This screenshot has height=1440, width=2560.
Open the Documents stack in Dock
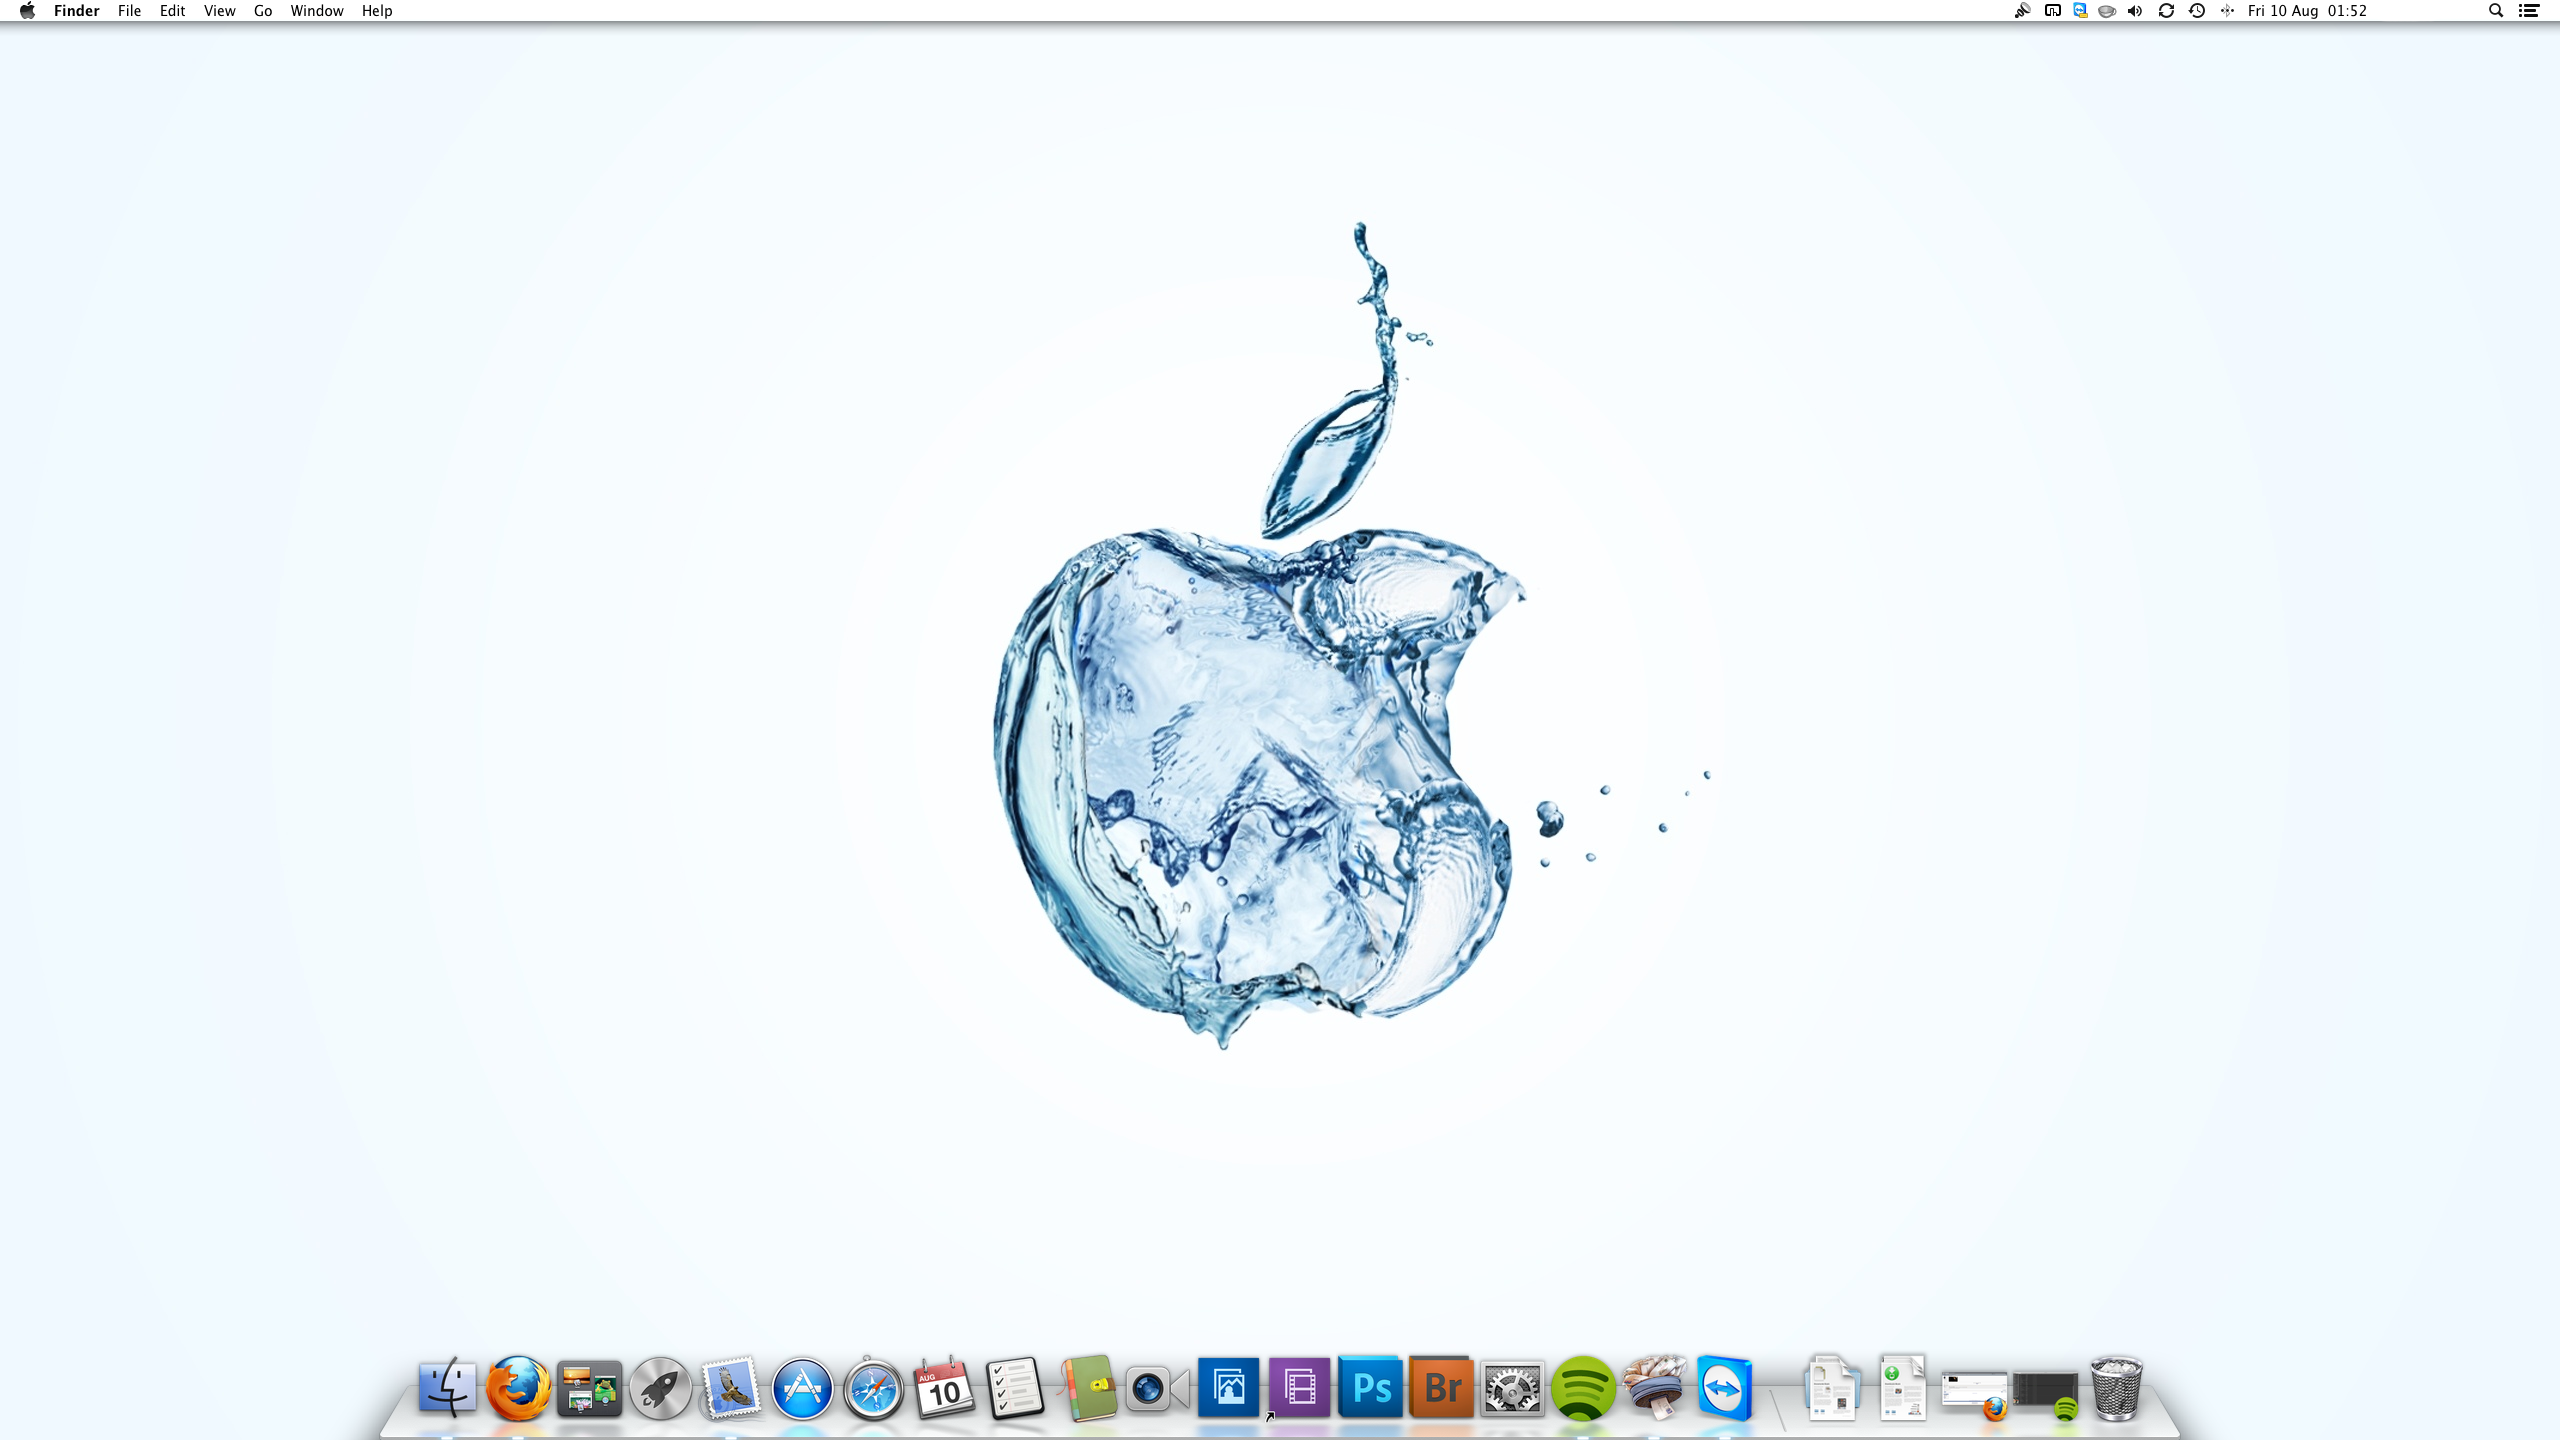coord(1833,1388)
